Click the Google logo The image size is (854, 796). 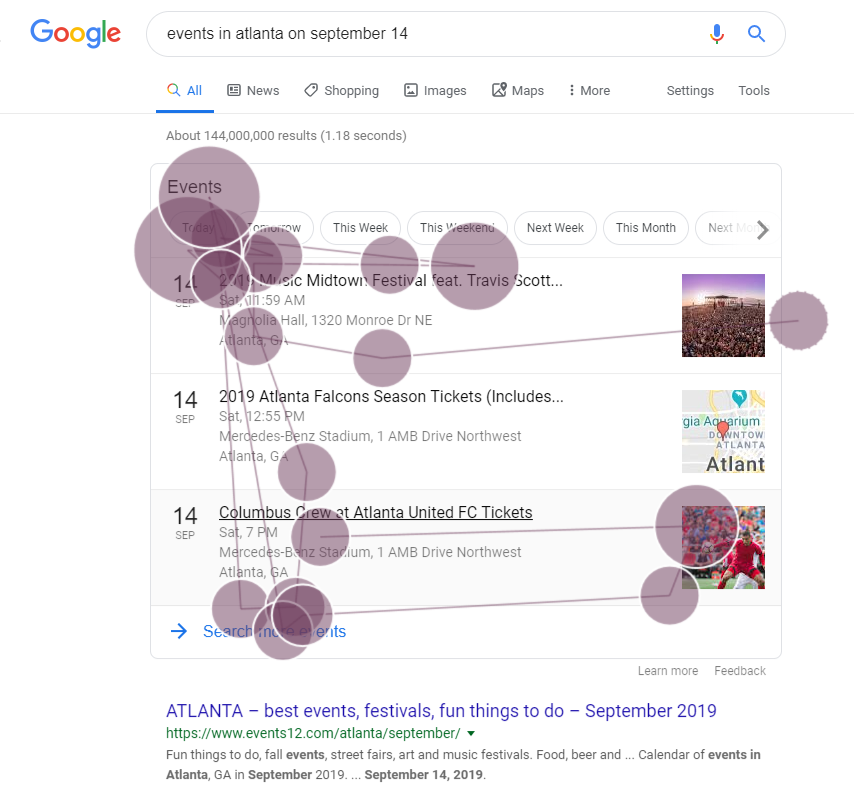pyautogui.click(x=75, y=33)
